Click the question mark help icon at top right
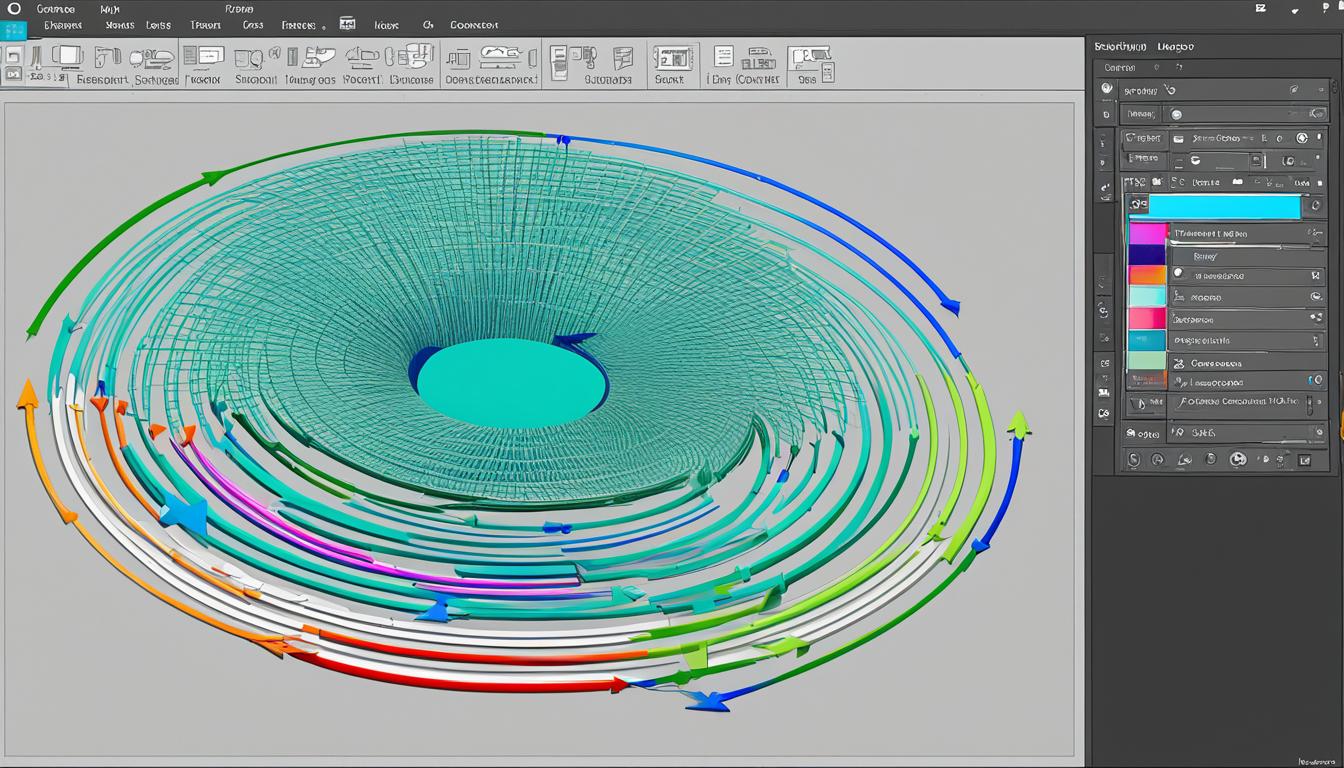This screenshot has height=768, width=1344. click(x=1326, y=8)
